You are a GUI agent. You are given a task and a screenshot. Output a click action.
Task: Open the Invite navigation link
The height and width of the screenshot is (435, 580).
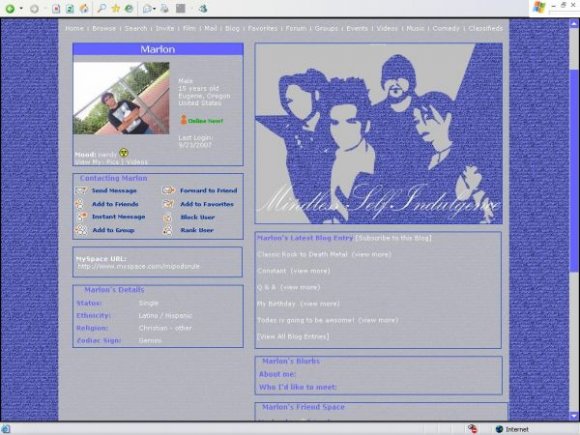pos(165,28)
